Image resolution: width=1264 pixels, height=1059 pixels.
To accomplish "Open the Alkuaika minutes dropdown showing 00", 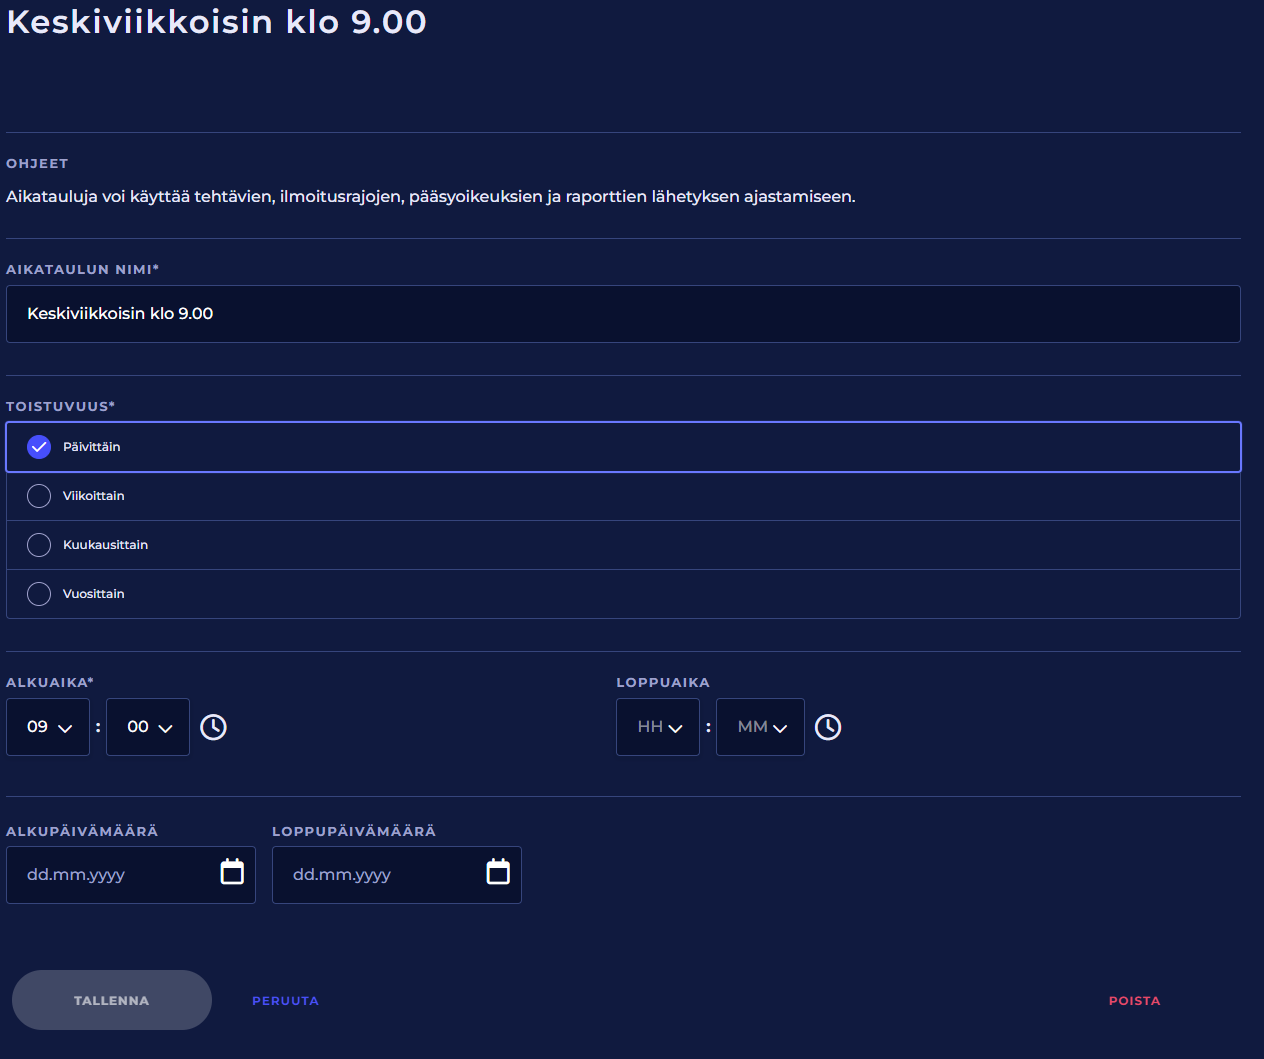I will (x=148, y=727).
